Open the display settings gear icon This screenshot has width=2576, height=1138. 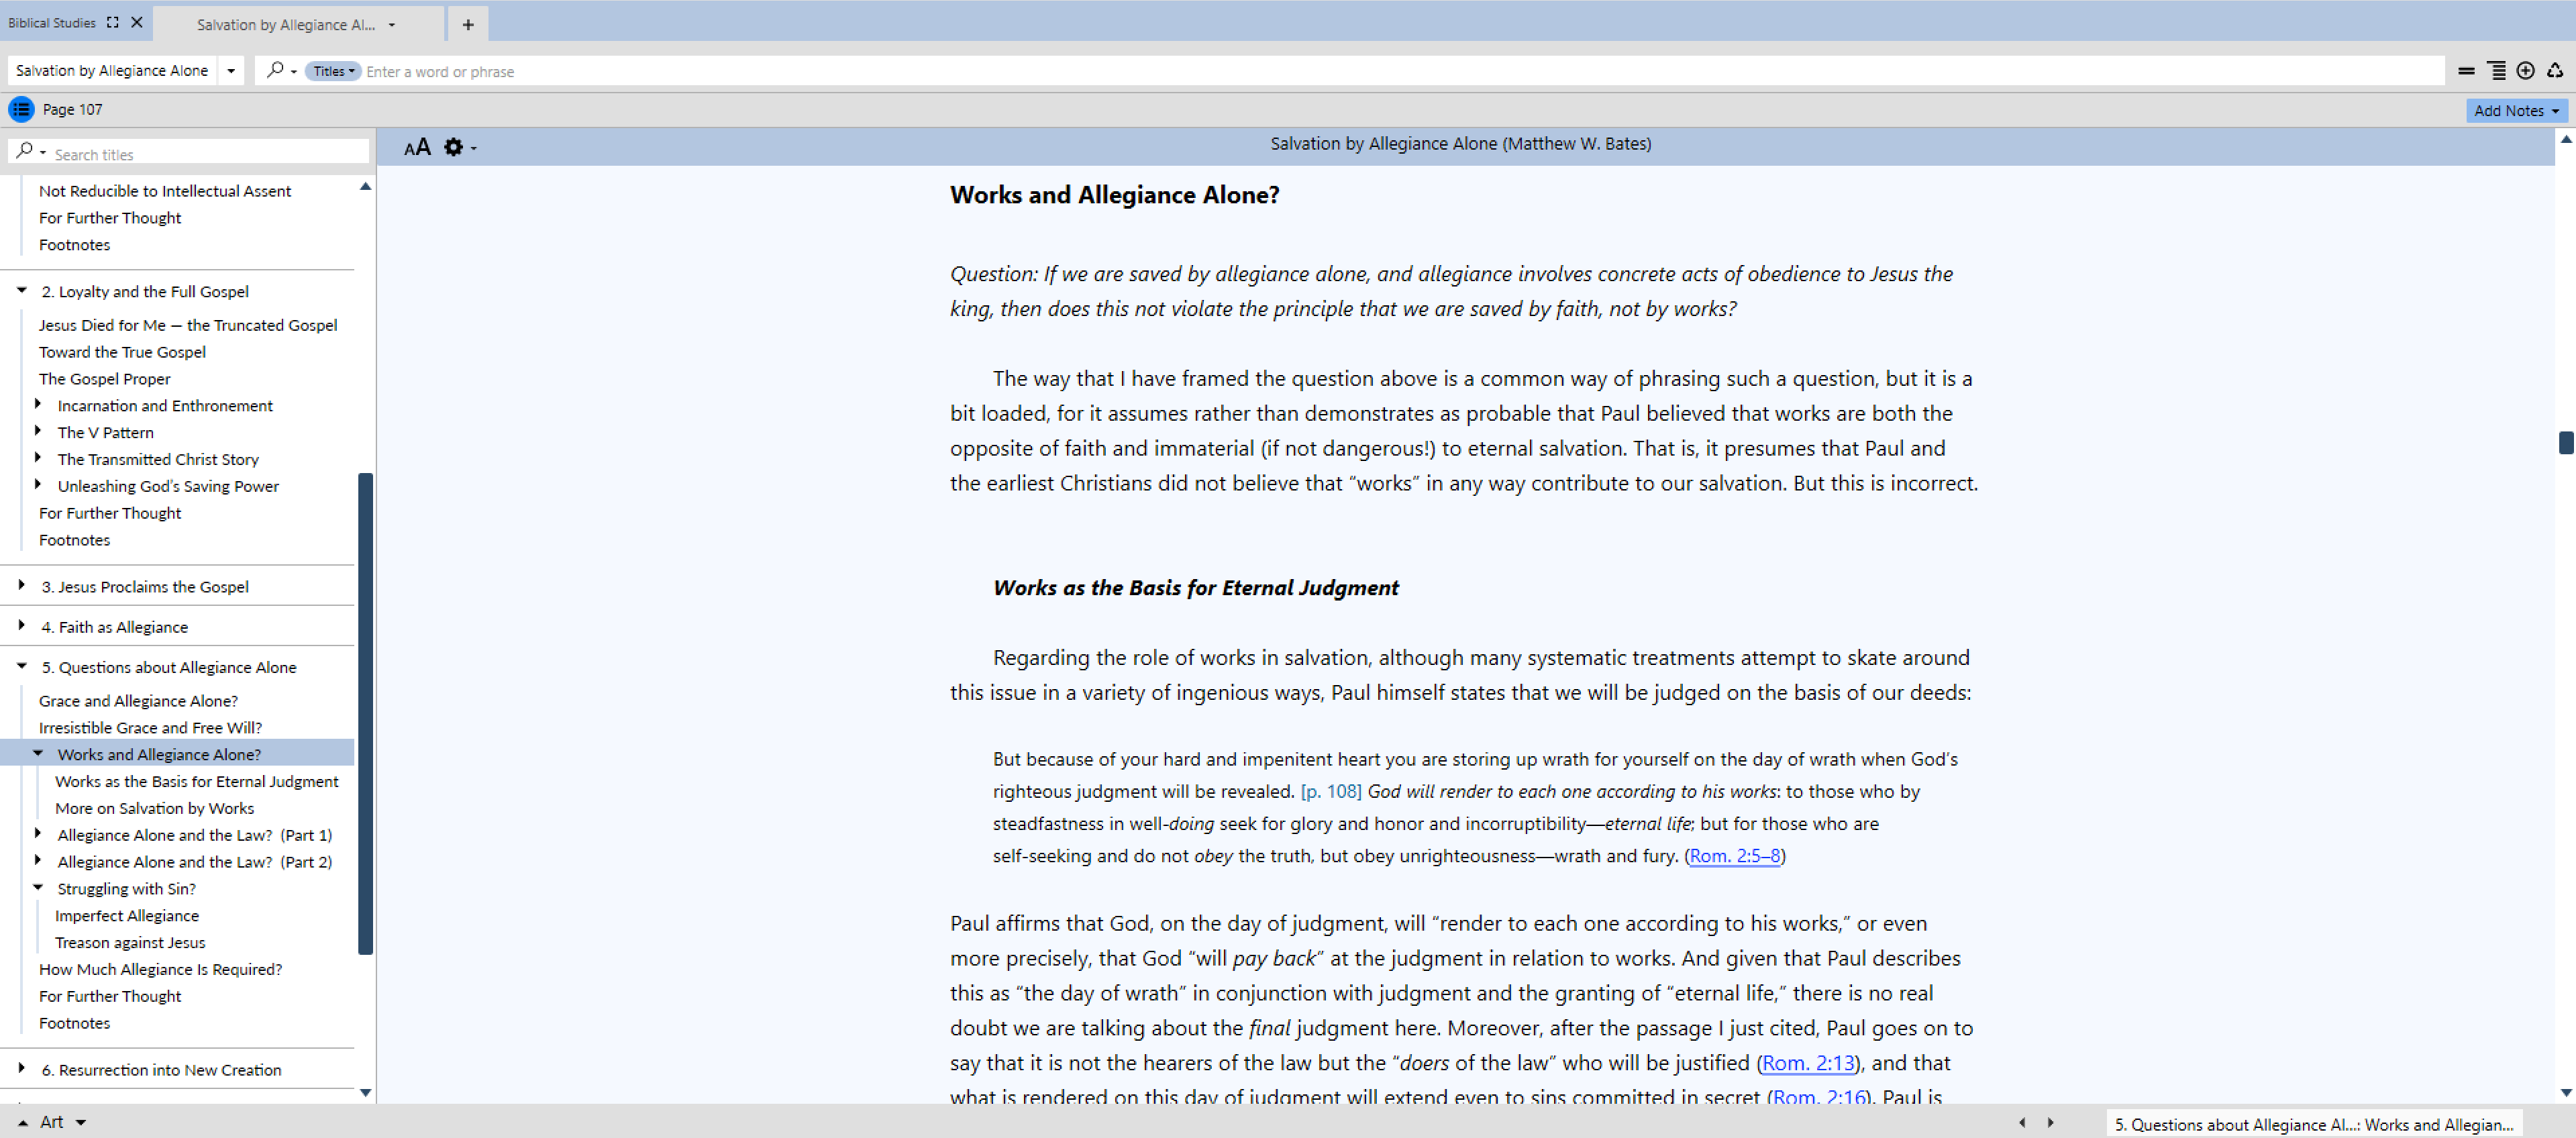tap(453, 148)
